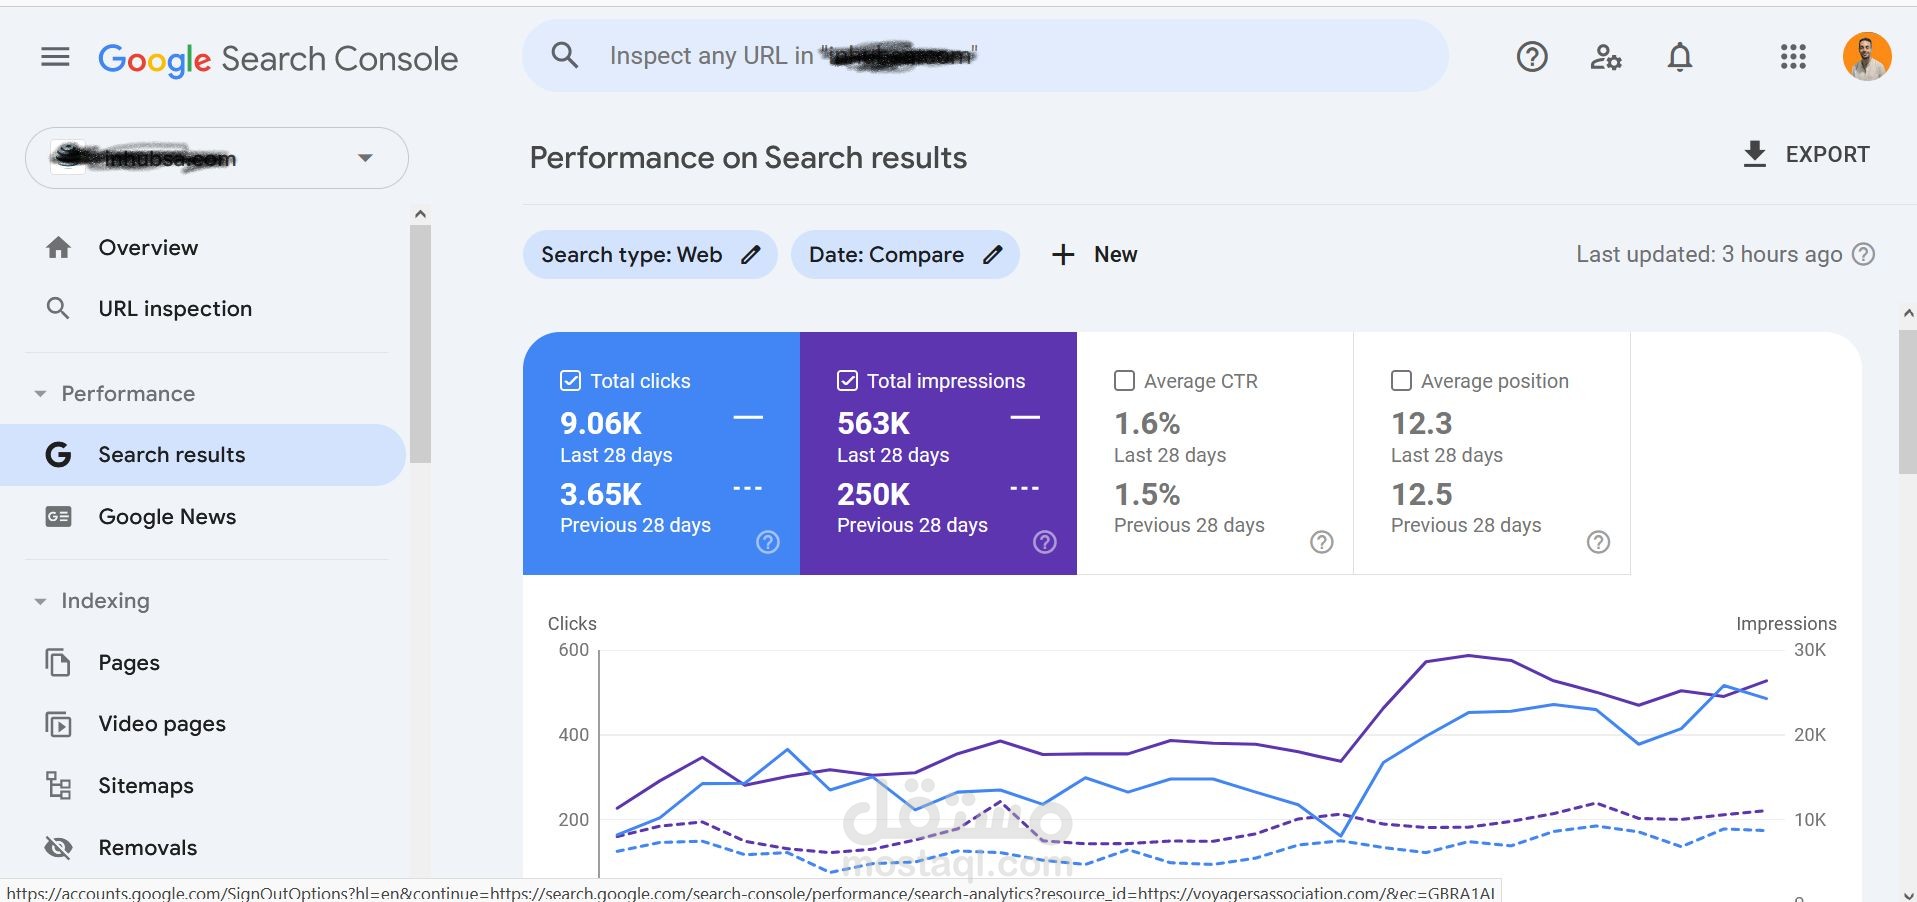
Task: Click the Inspect any URL search field
Action: [984, 56]
